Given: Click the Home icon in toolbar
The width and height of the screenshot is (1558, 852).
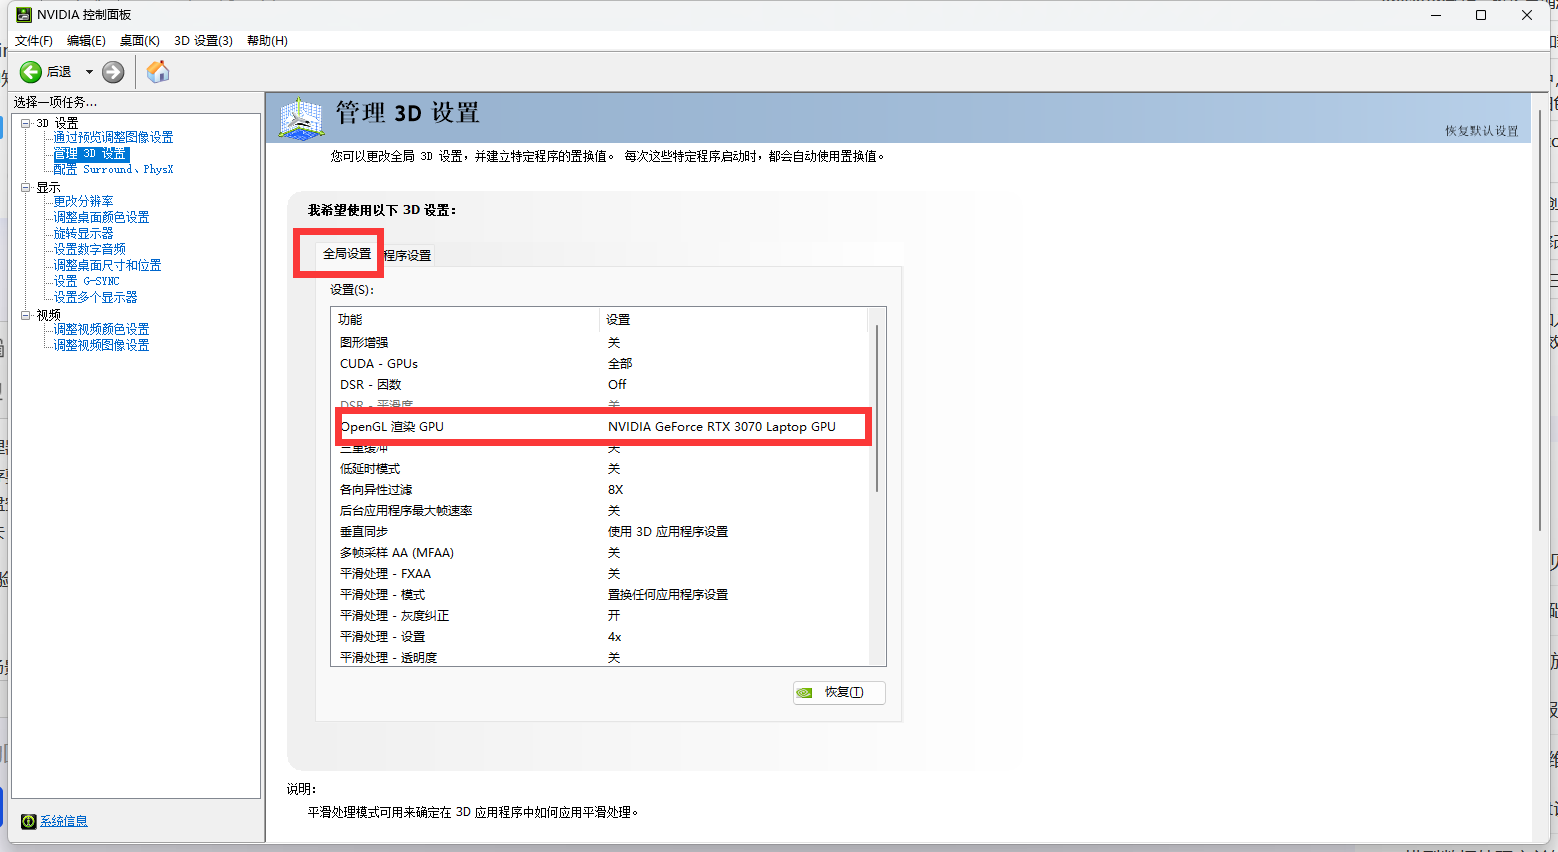Looking at the screenshot, I should 158,72.
